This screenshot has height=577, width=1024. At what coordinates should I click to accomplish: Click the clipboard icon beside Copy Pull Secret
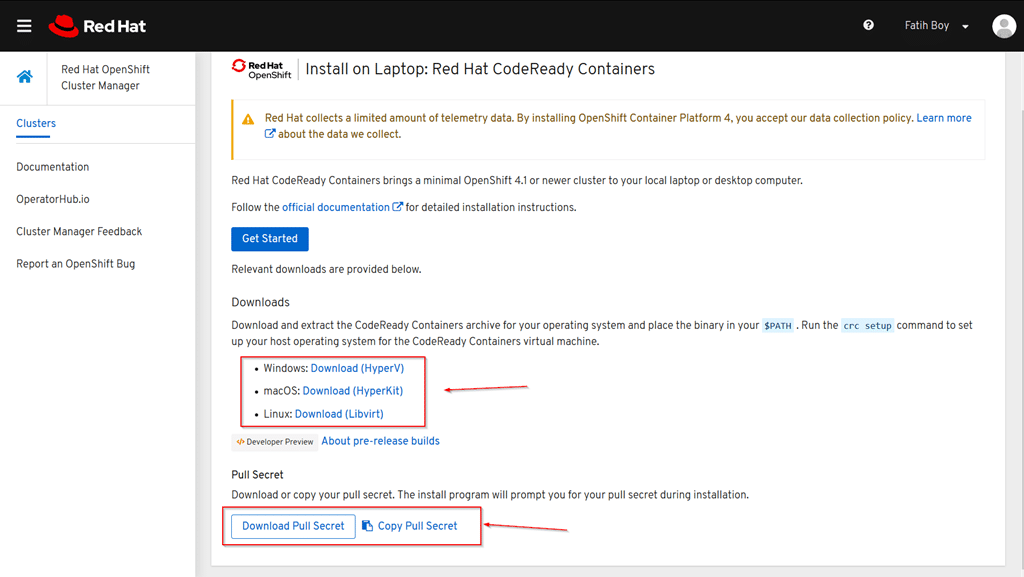tap(368, 525)
